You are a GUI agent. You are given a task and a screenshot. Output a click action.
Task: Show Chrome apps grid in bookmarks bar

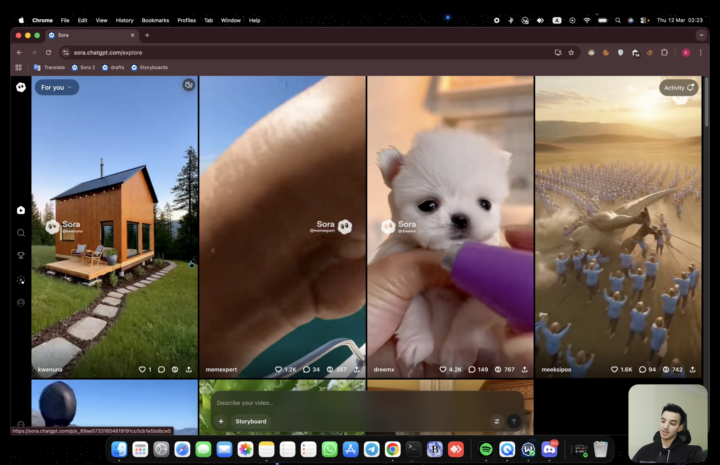tap(18, 67)
